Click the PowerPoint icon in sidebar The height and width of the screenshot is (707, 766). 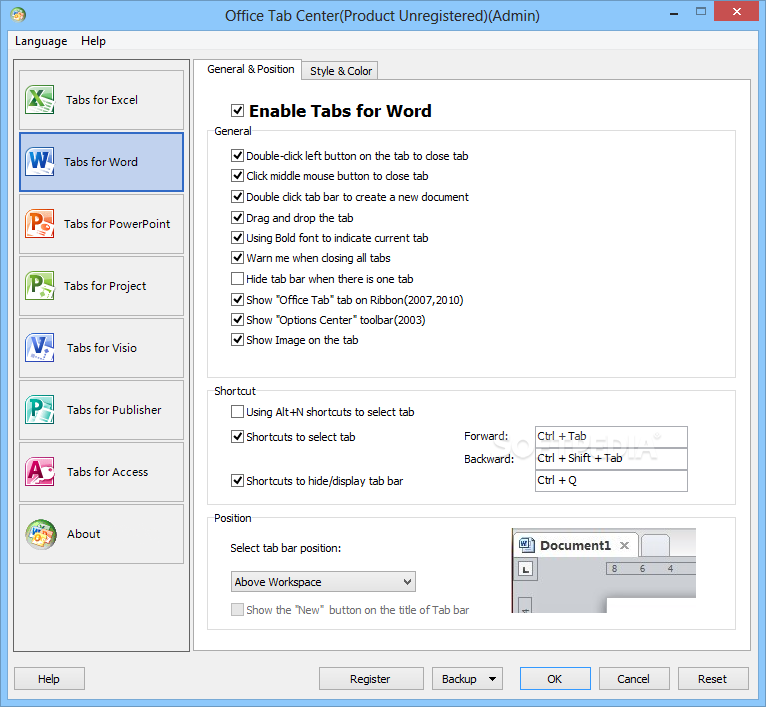tap(40, 223)
